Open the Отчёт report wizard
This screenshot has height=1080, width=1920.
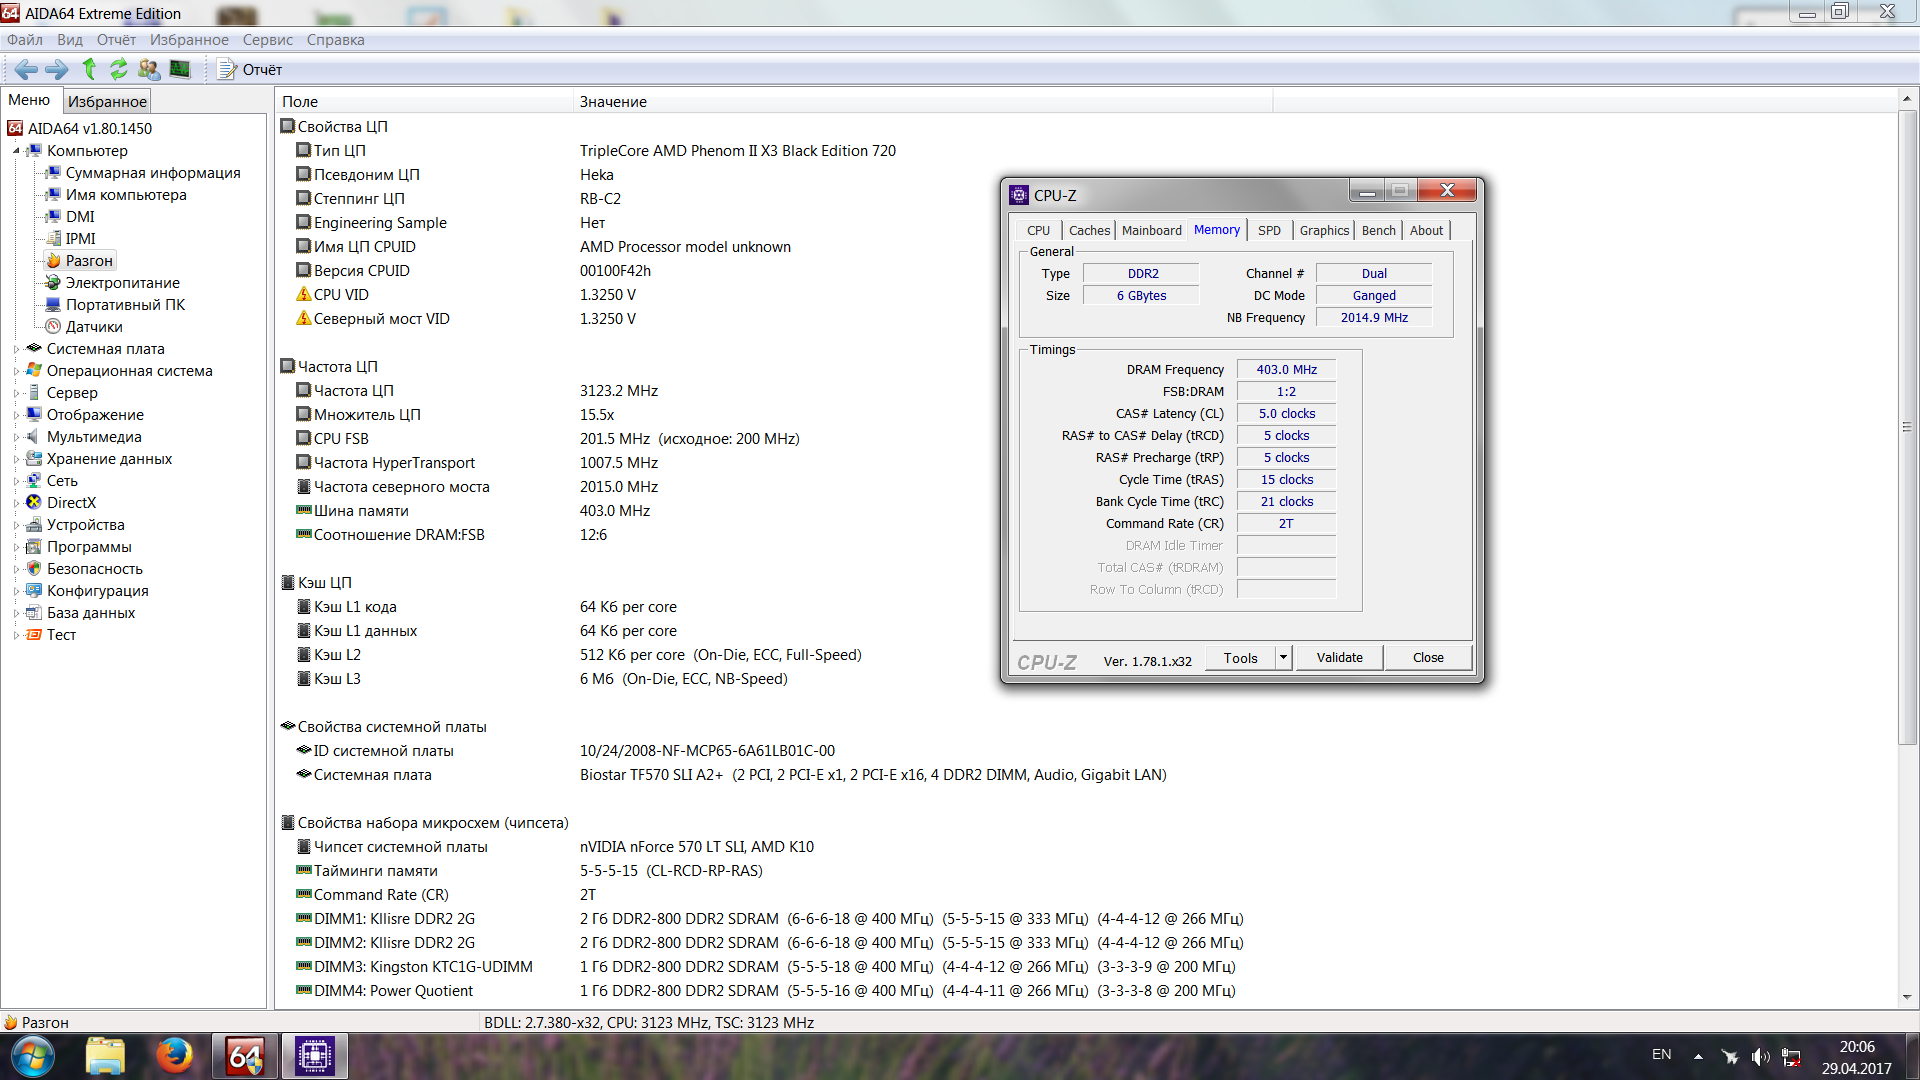point(251,69)
